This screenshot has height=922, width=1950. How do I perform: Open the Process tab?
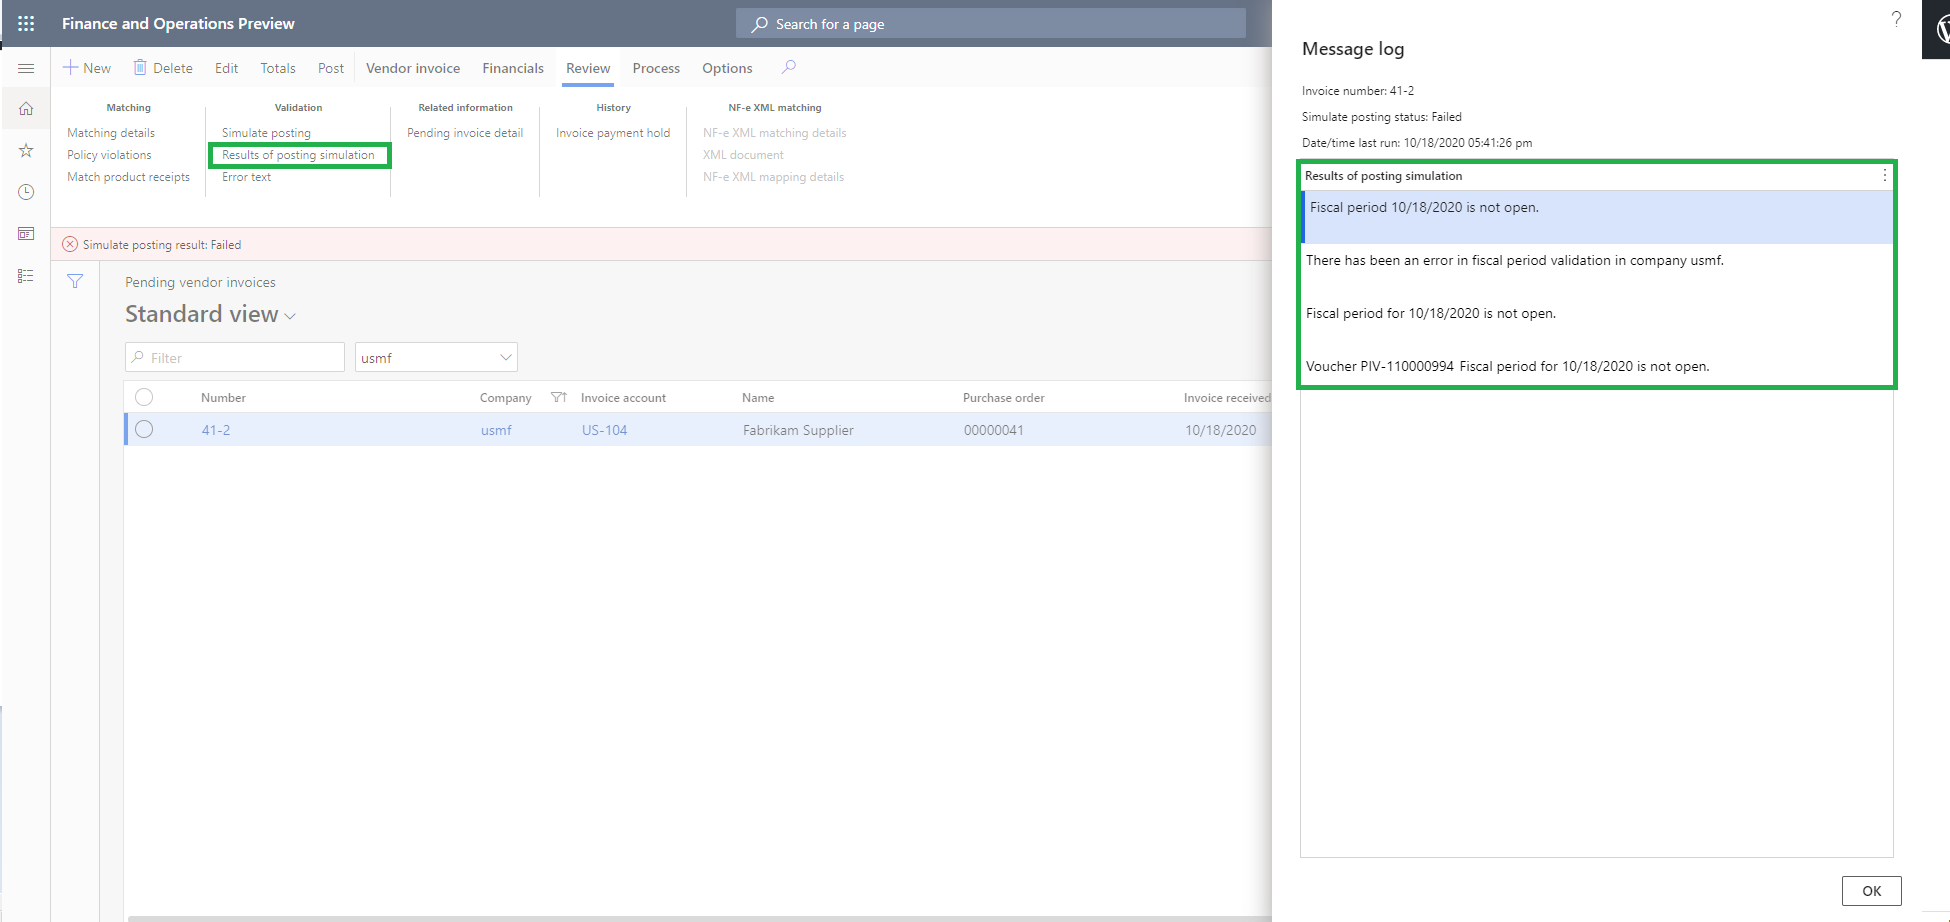[655, 68]
